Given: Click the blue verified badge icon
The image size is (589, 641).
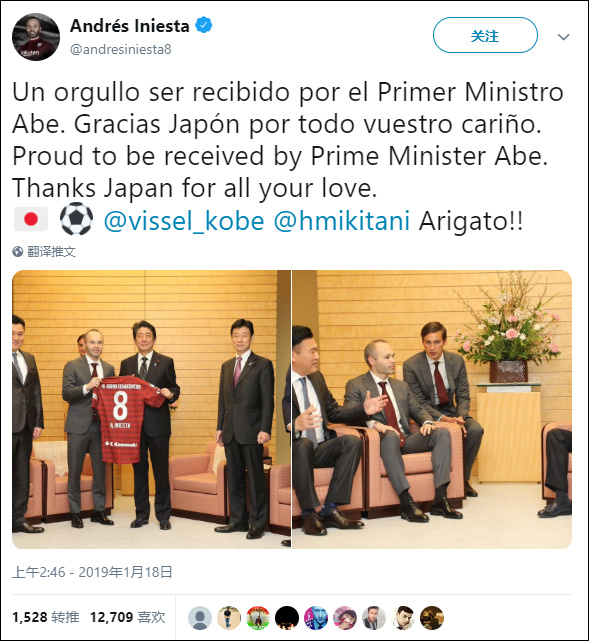Looking at the screenshot, I should pyautogui.click(x=204, y=26).
